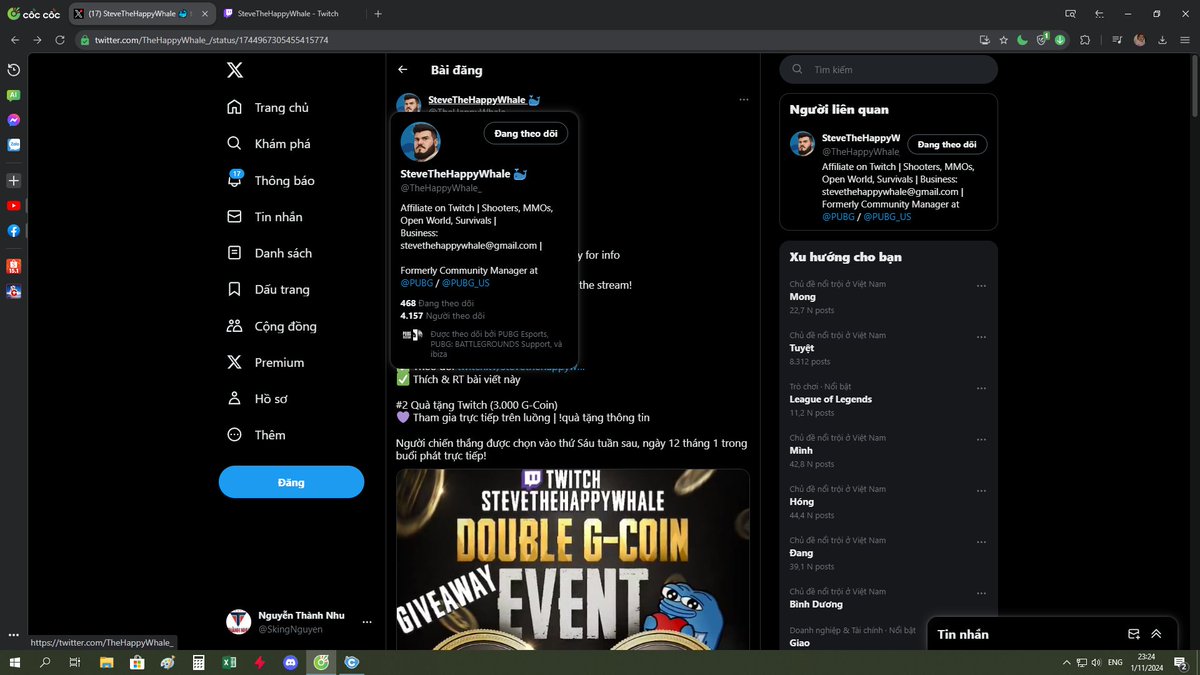Open File Explorer from the taskbar
Screen dimensions: 1200x675
106,662
